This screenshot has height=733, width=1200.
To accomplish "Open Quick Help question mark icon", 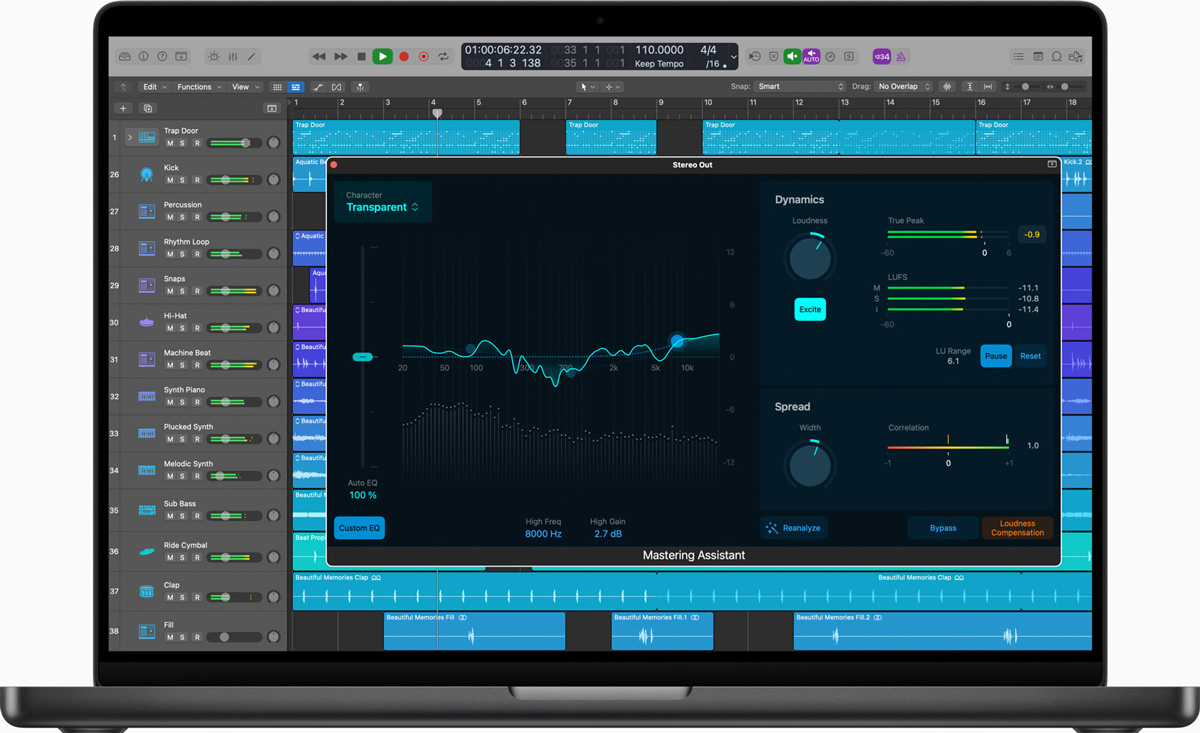I will pyautogui.click(x=162, y=57).
